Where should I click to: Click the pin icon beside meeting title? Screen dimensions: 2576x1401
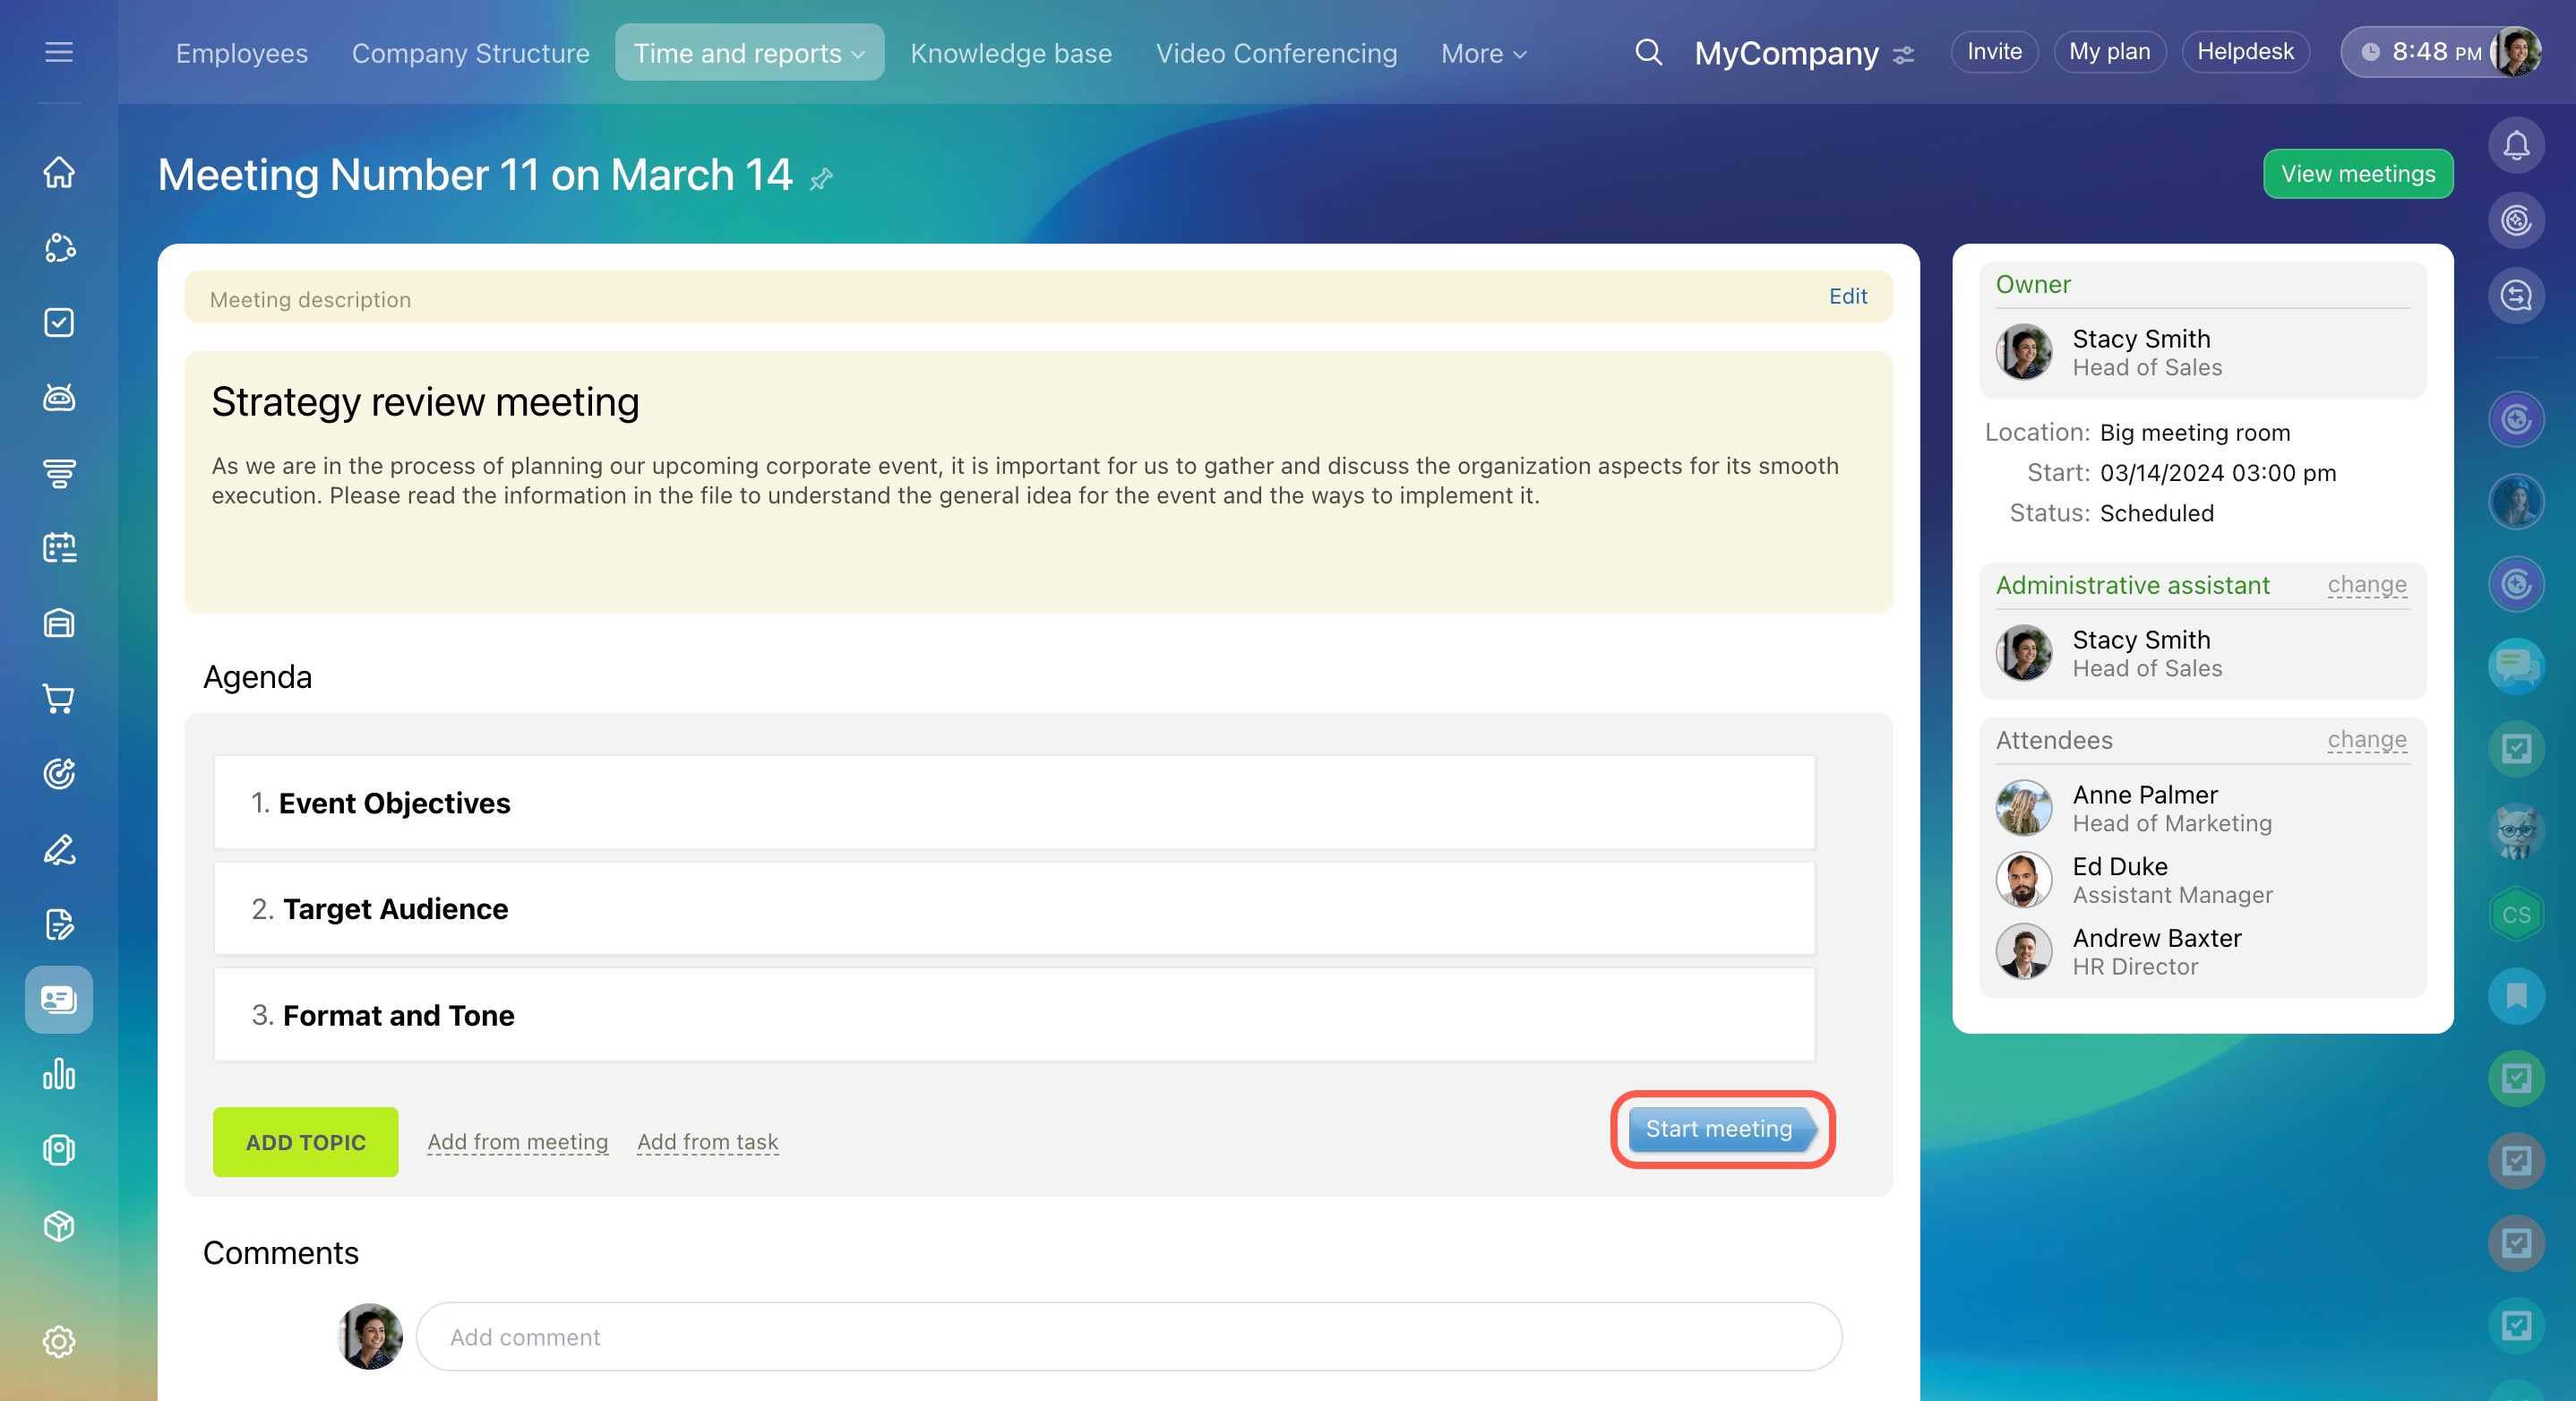(821, 179)
